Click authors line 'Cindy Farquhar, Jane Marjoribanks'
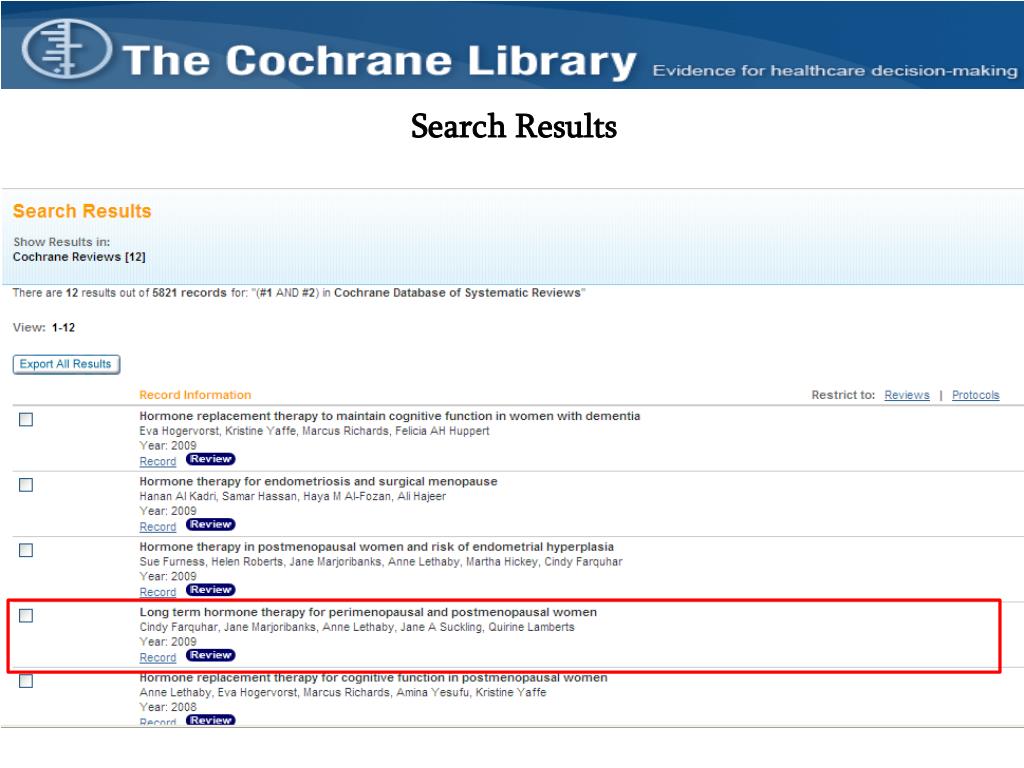This screenshot has height=768, width=1024. click(357, 627)
